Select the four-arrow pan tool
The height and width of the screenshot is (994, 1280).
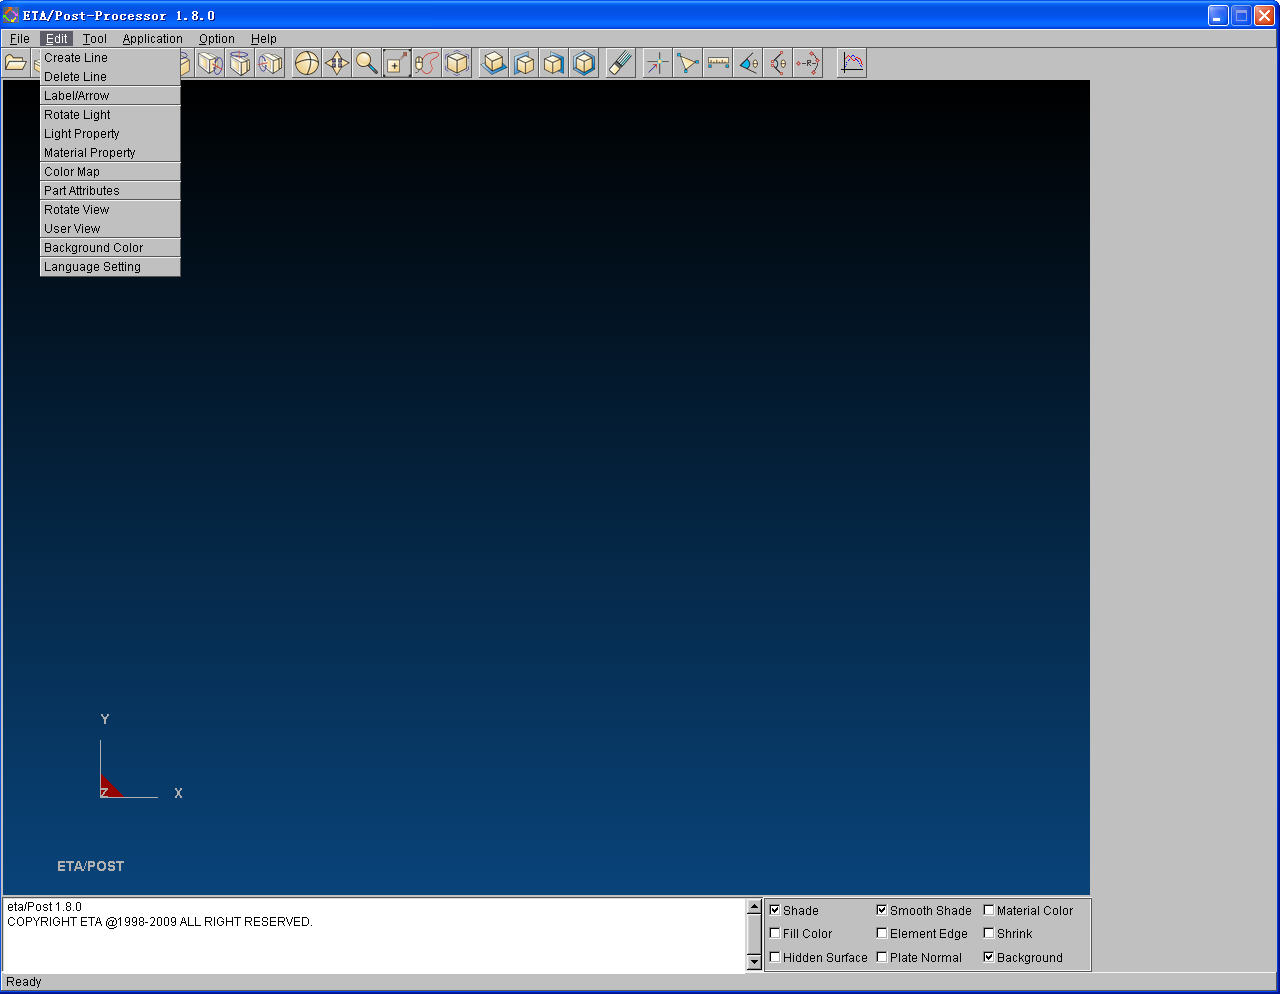(337, 63)
